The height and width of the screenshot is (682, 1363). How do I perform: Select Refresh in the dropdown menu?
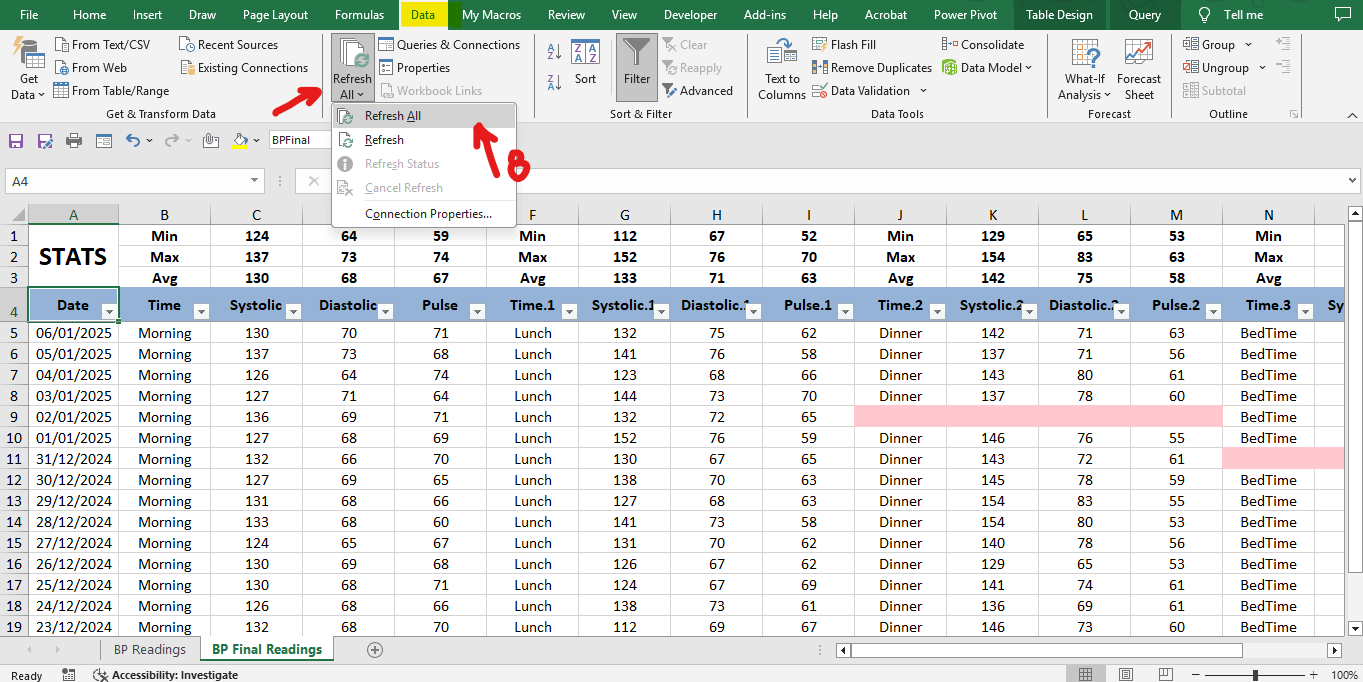pyautogui.click(x=424, y=140)
